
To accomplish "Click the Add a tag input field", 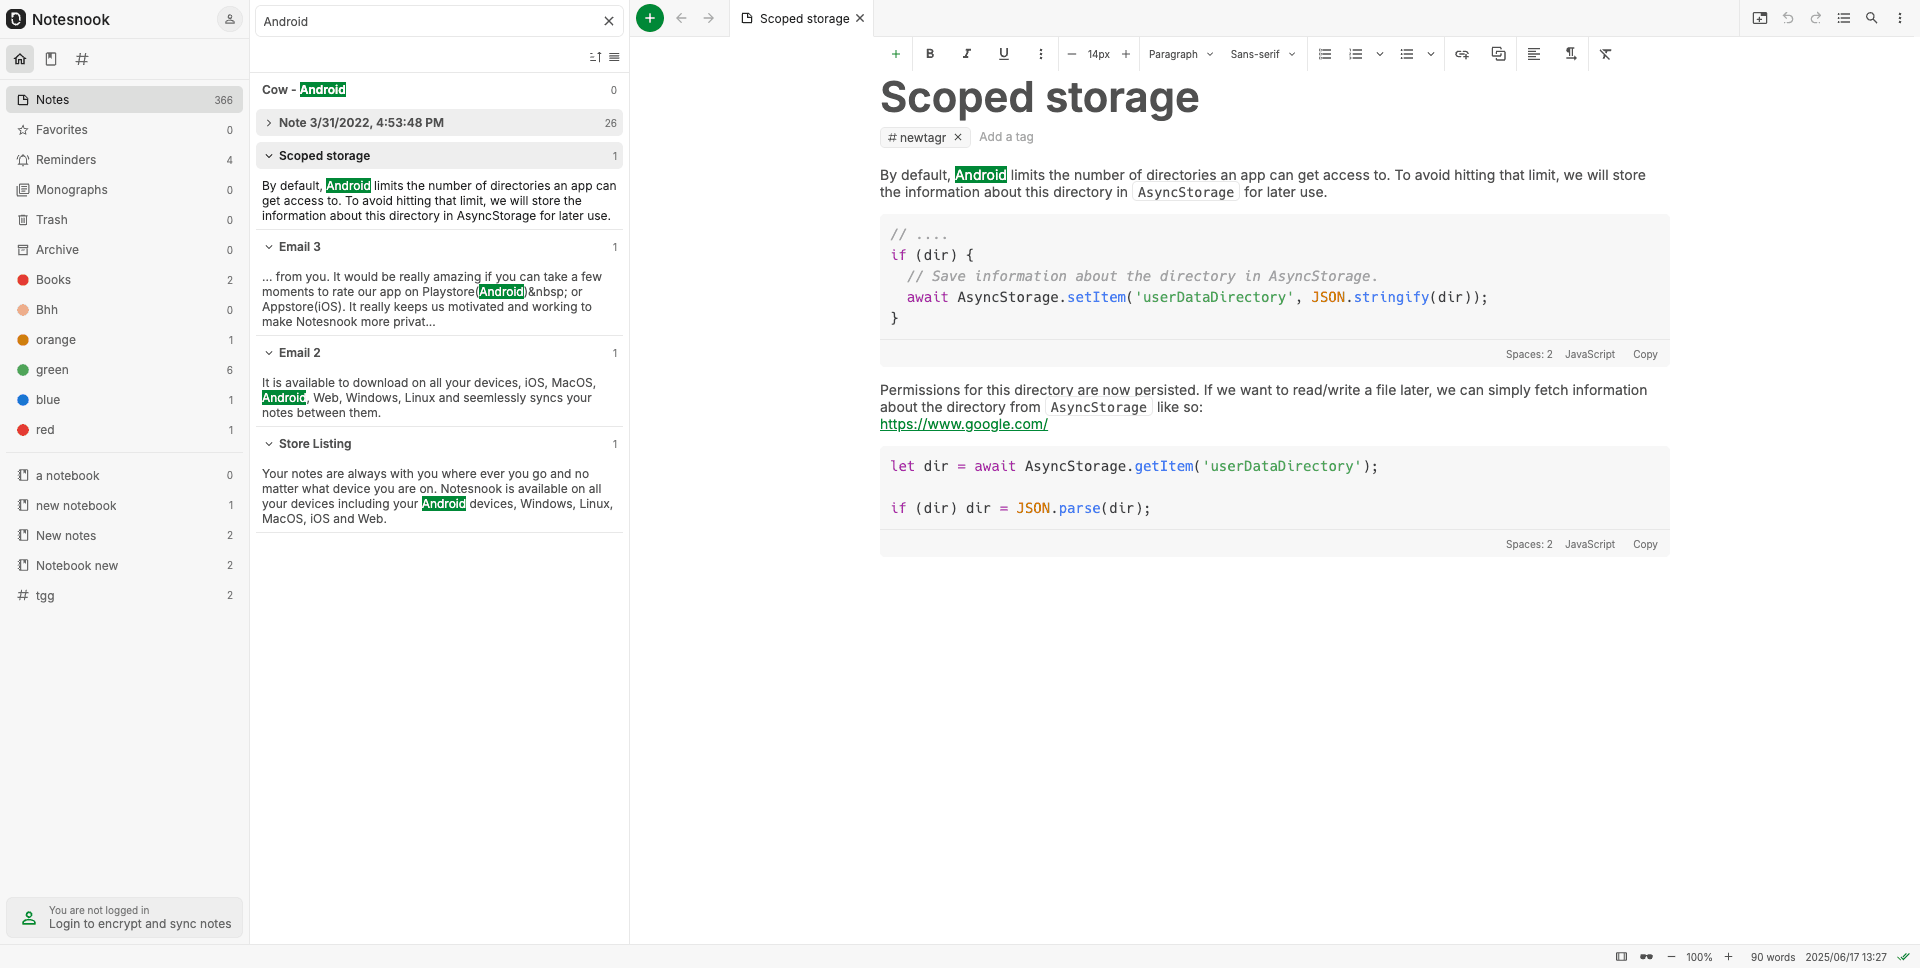I will 1006,137.
